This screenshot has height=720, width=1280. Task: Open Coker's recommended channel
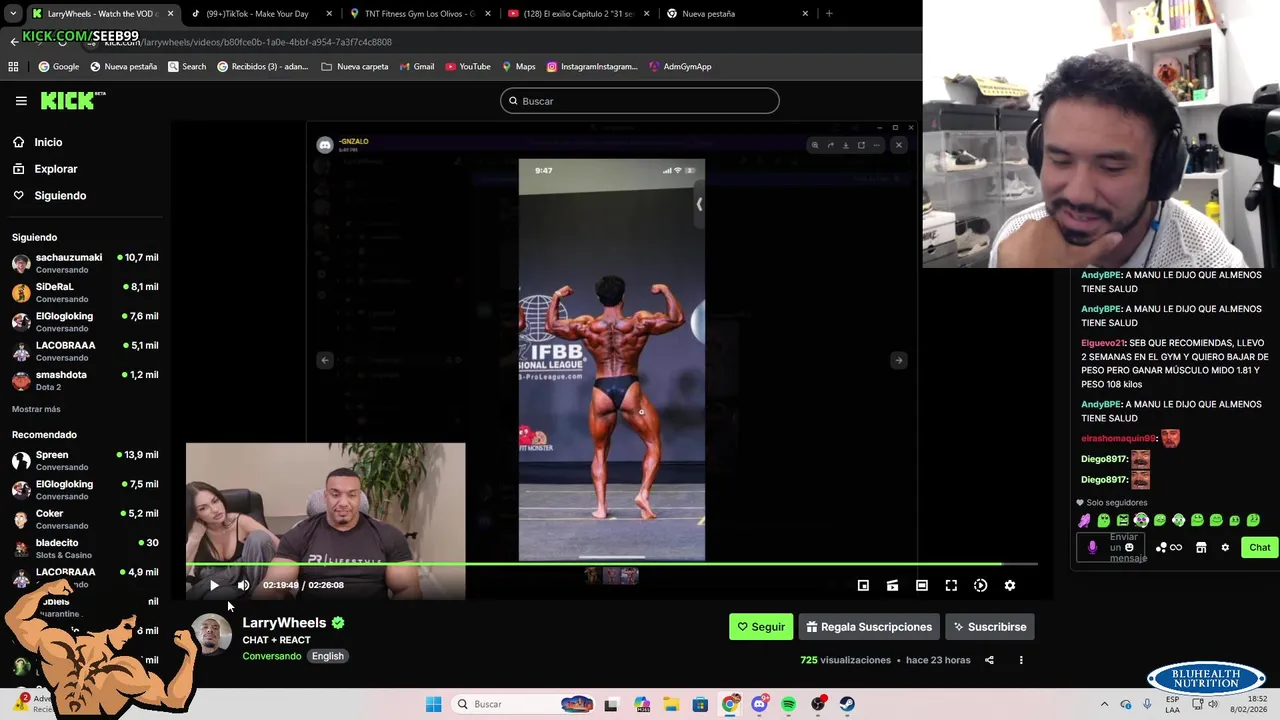[x=85, y=519]
